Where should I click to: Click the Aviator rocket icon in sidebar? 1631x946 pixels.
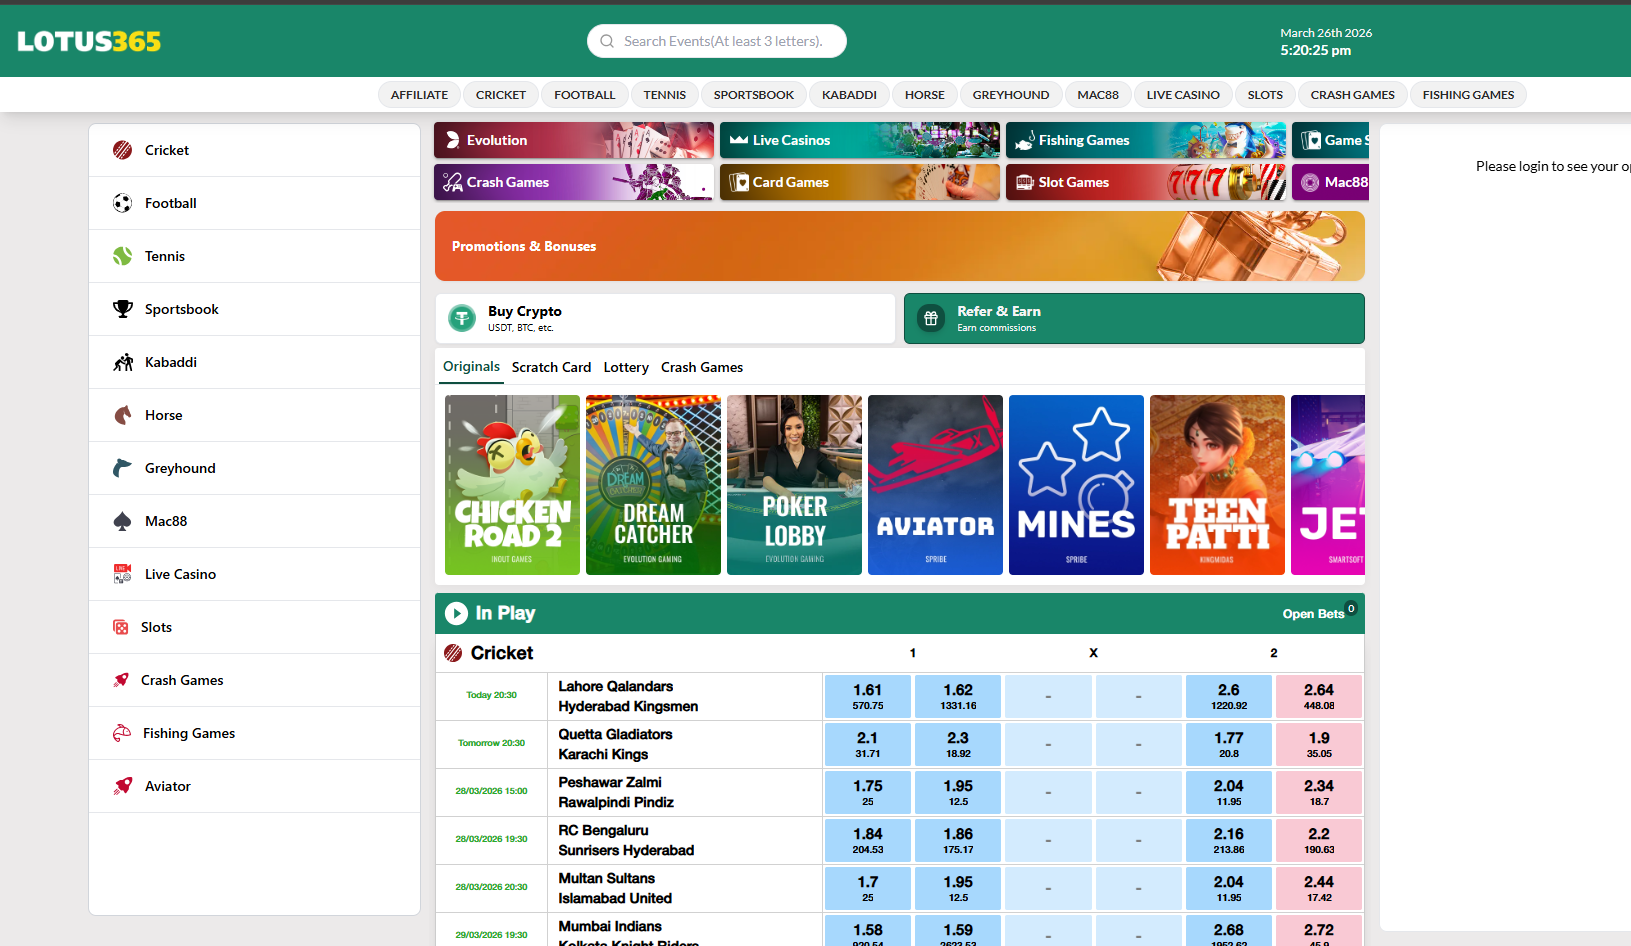click(x=122, y=786)
